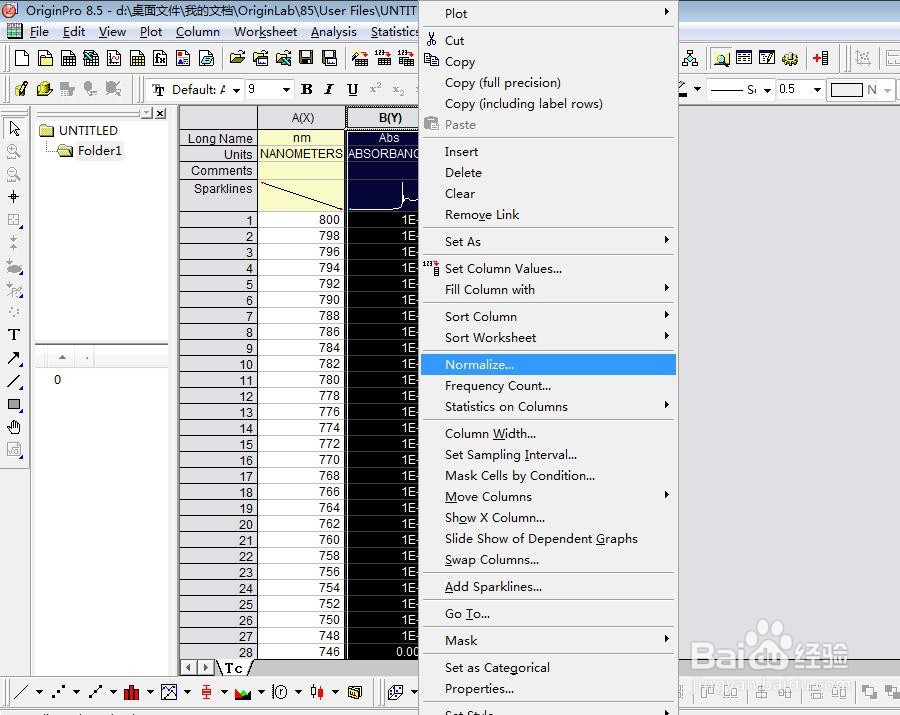Open the line width 0.5 dropdown
The height and width of the screenshot is (715, 900).
pyautogui.click(x=817, y=90)
